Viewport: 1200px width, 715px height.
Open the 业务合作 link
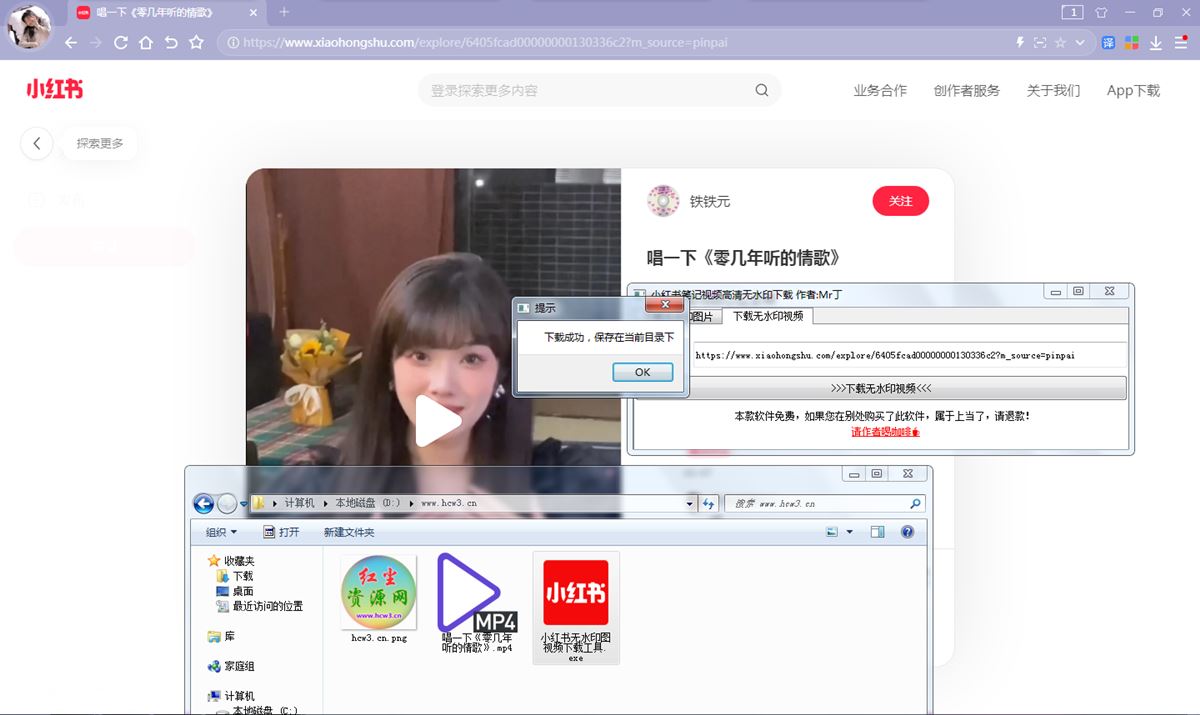(880, 90)
